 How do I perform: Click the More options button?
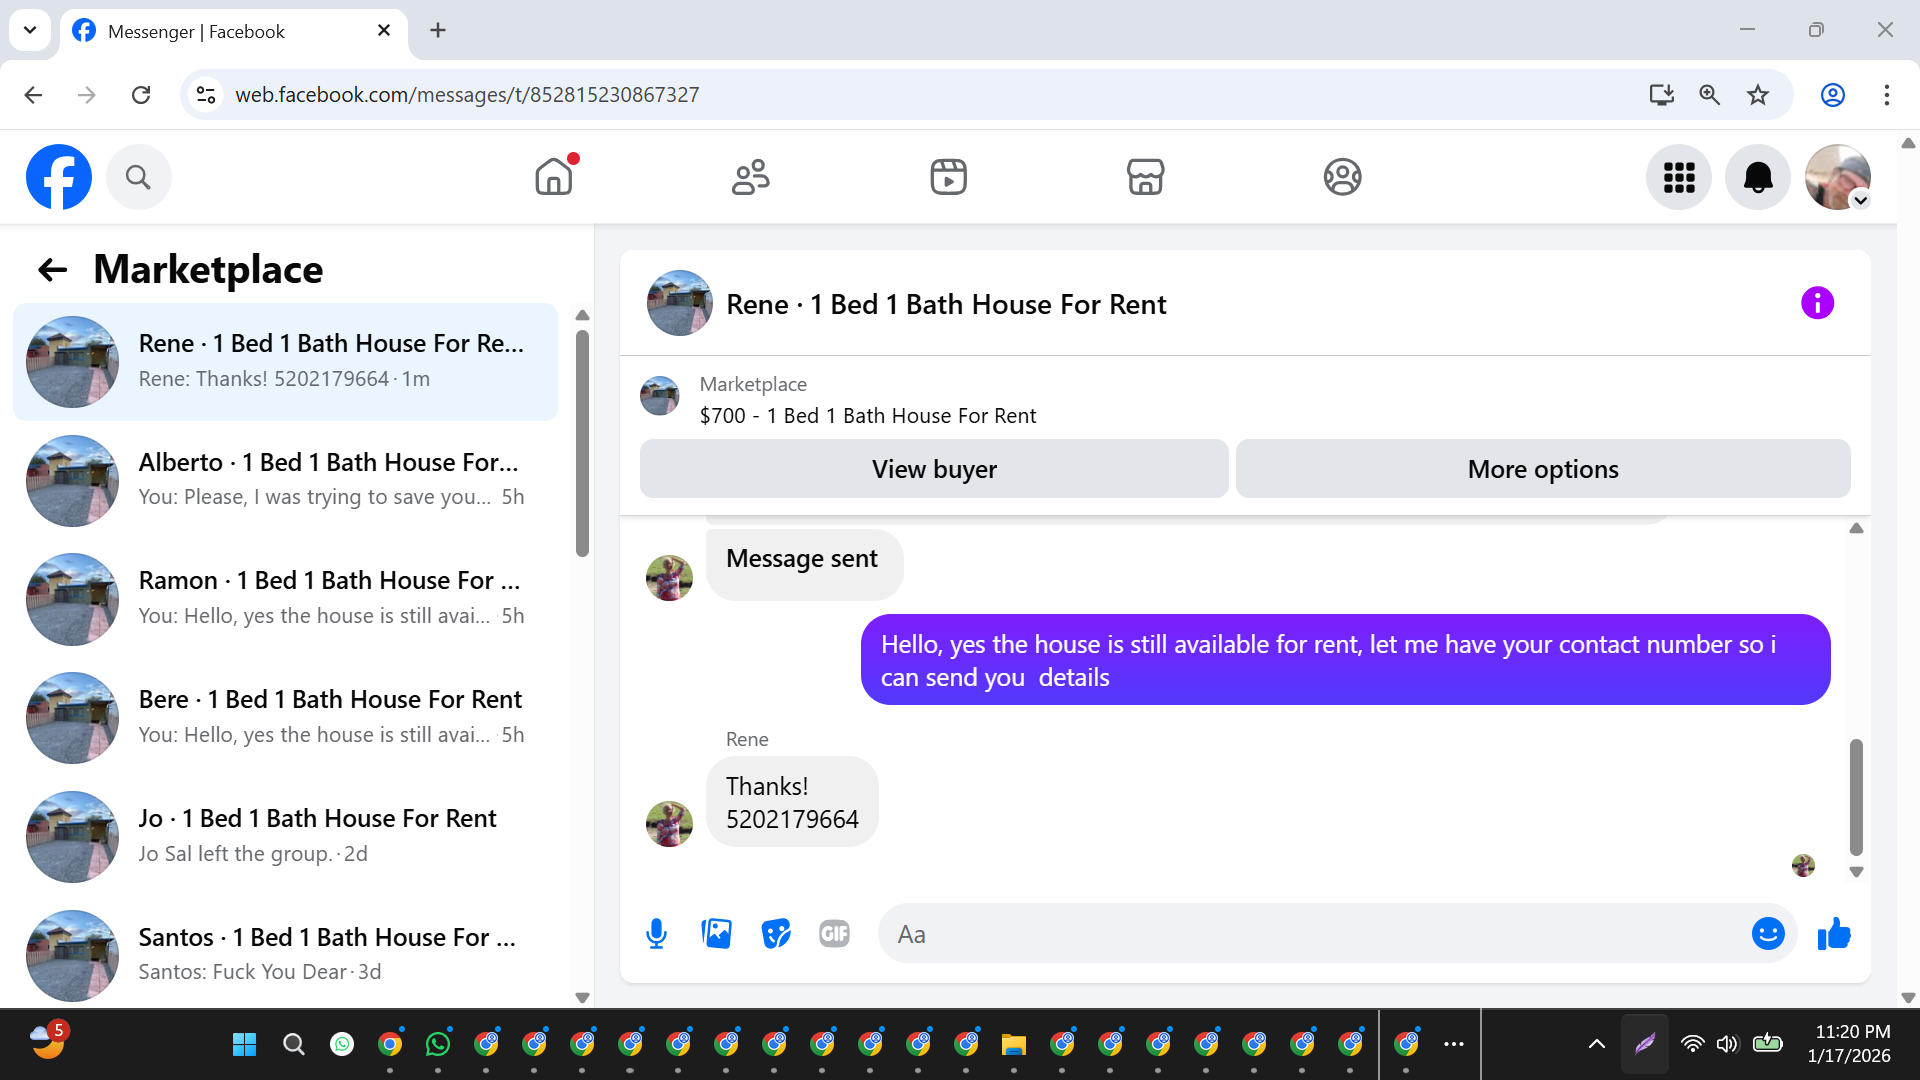(x=1542, y=469)
